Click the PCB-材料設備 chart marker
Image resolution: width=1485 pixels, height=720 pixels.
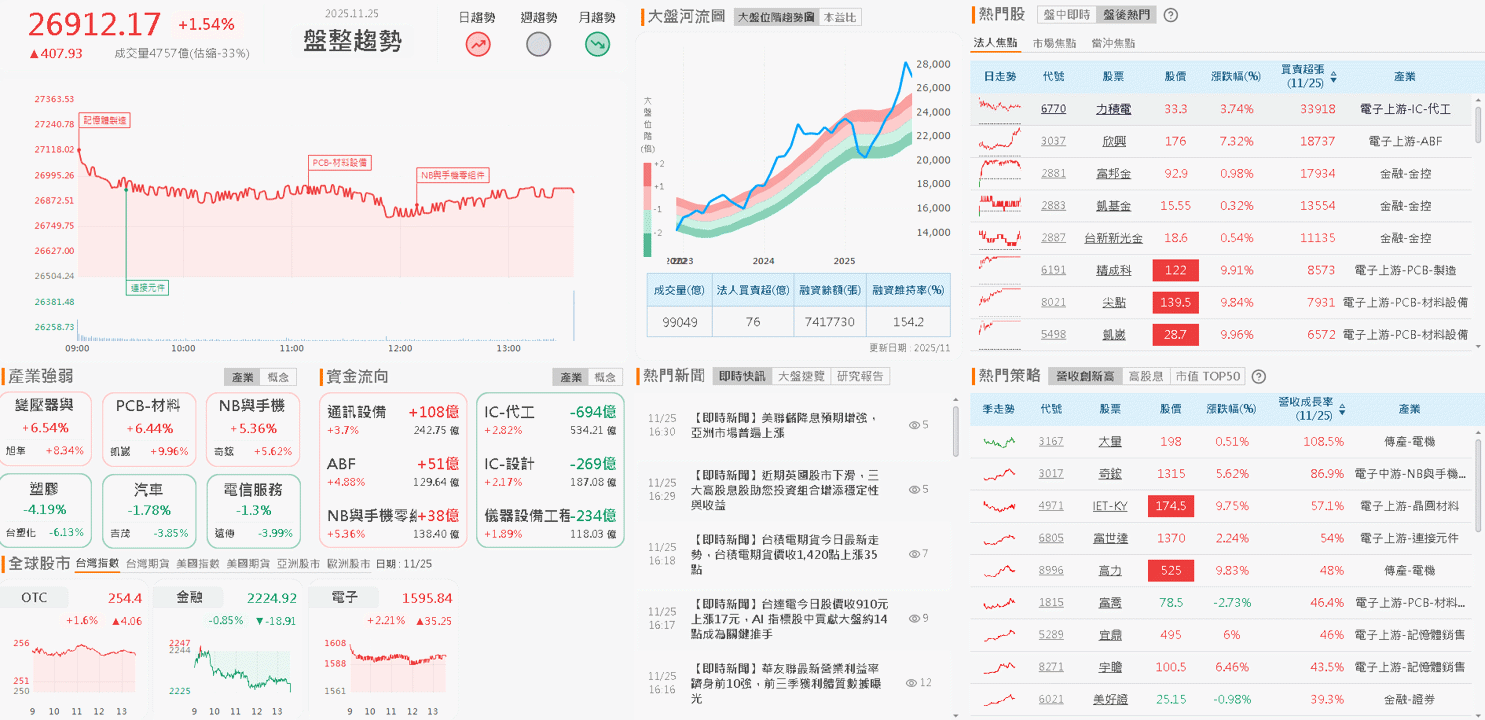(339, 161)
